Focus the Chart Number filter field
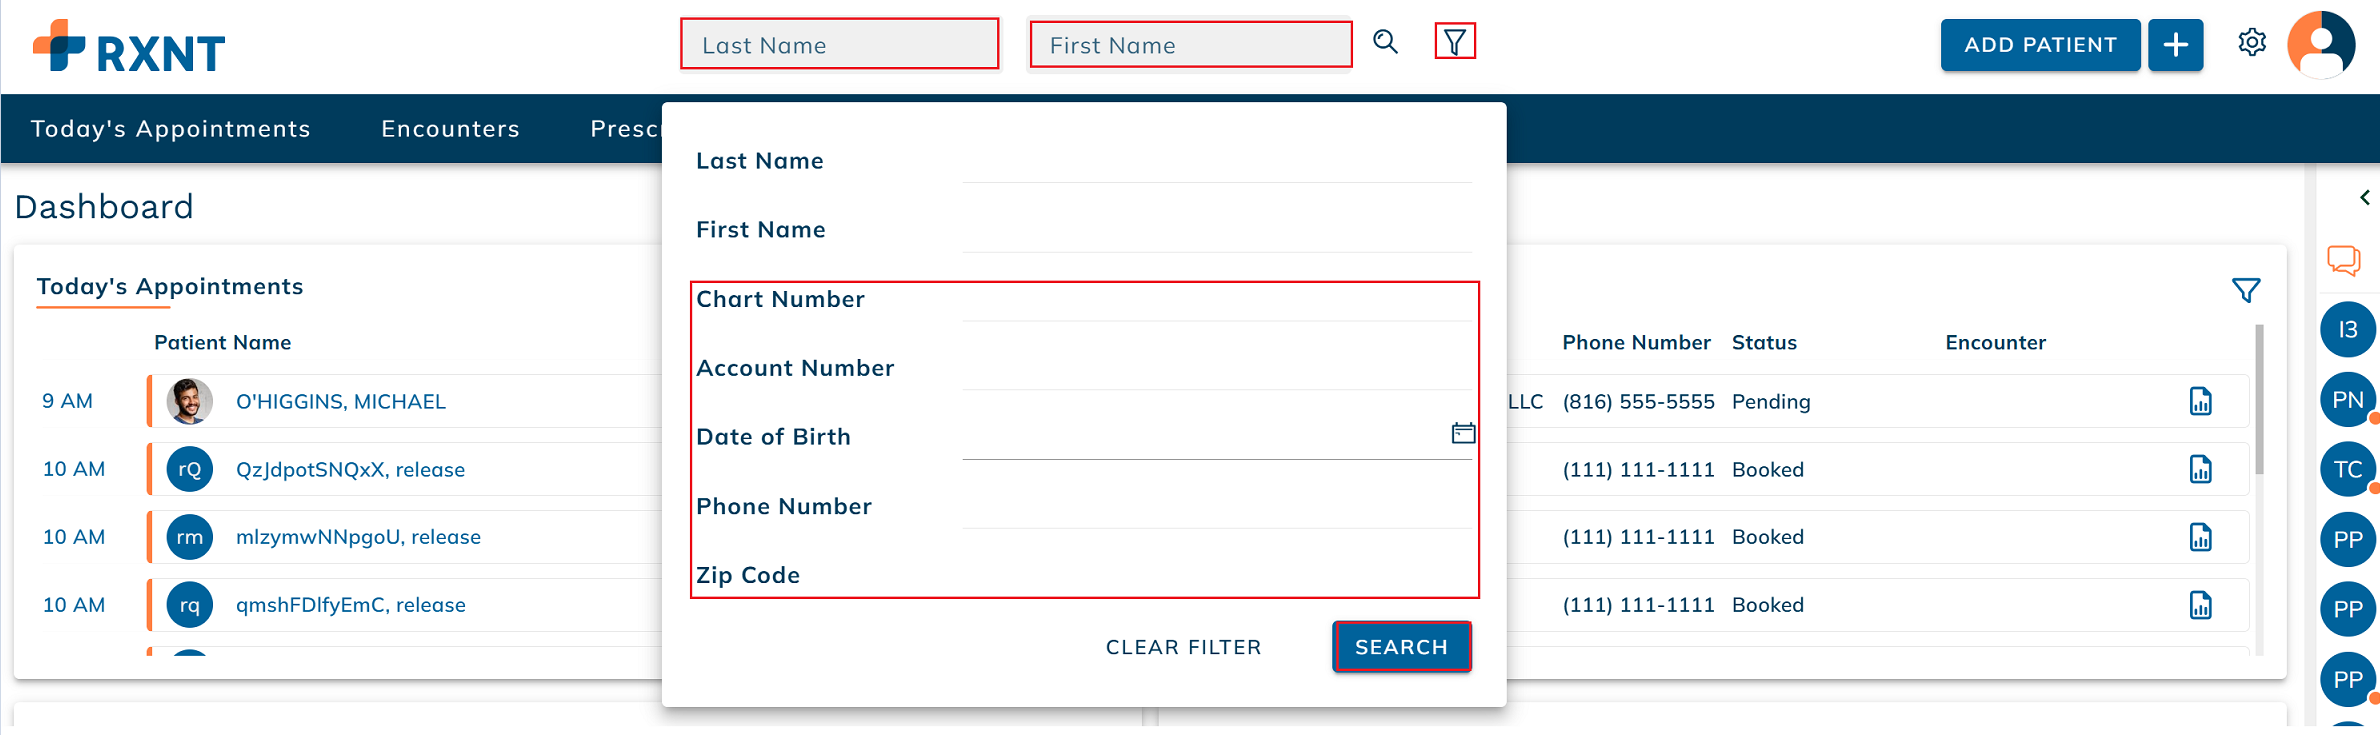 [1215, 301]
